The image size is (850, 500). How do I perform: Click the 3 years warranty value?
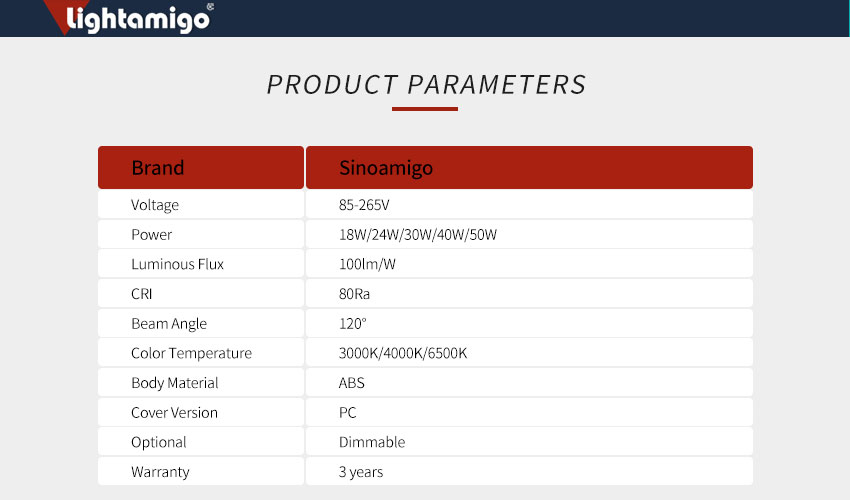(x=361, y=472)
